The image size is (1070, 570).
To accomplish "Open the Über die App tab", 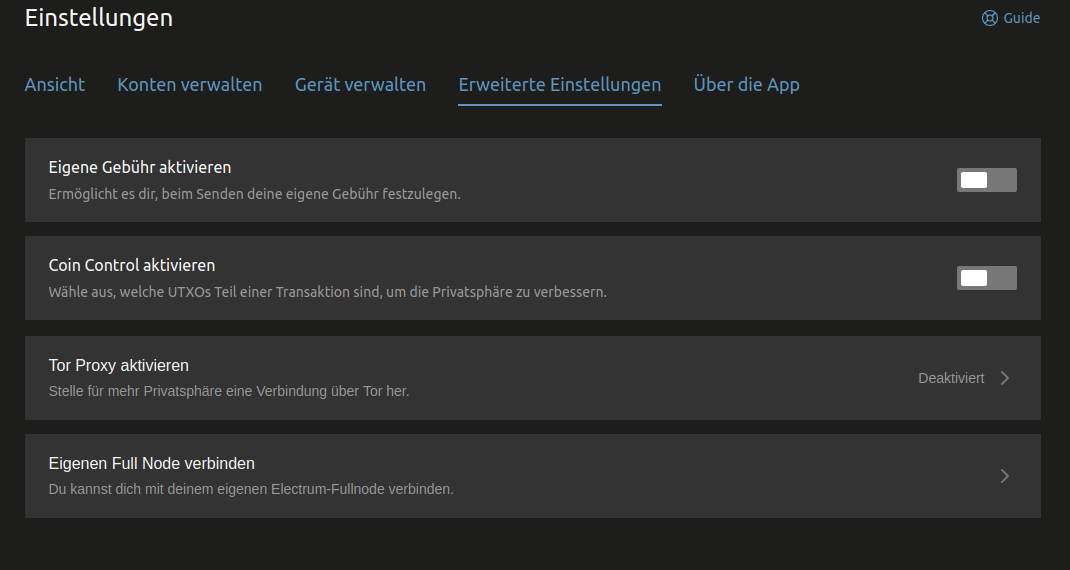I will pos(746,85).
